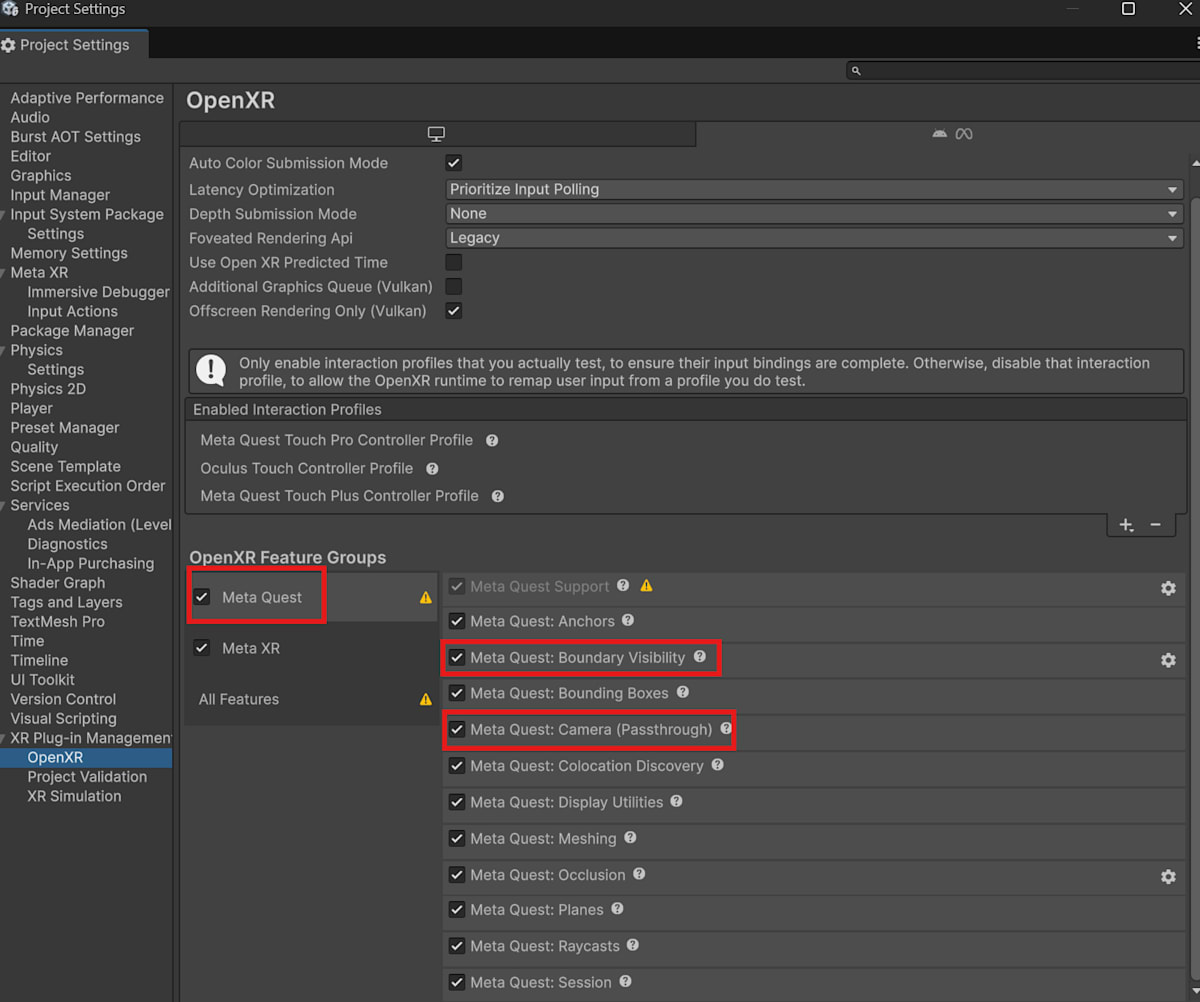Open Package Manager settings

(72, 331)
